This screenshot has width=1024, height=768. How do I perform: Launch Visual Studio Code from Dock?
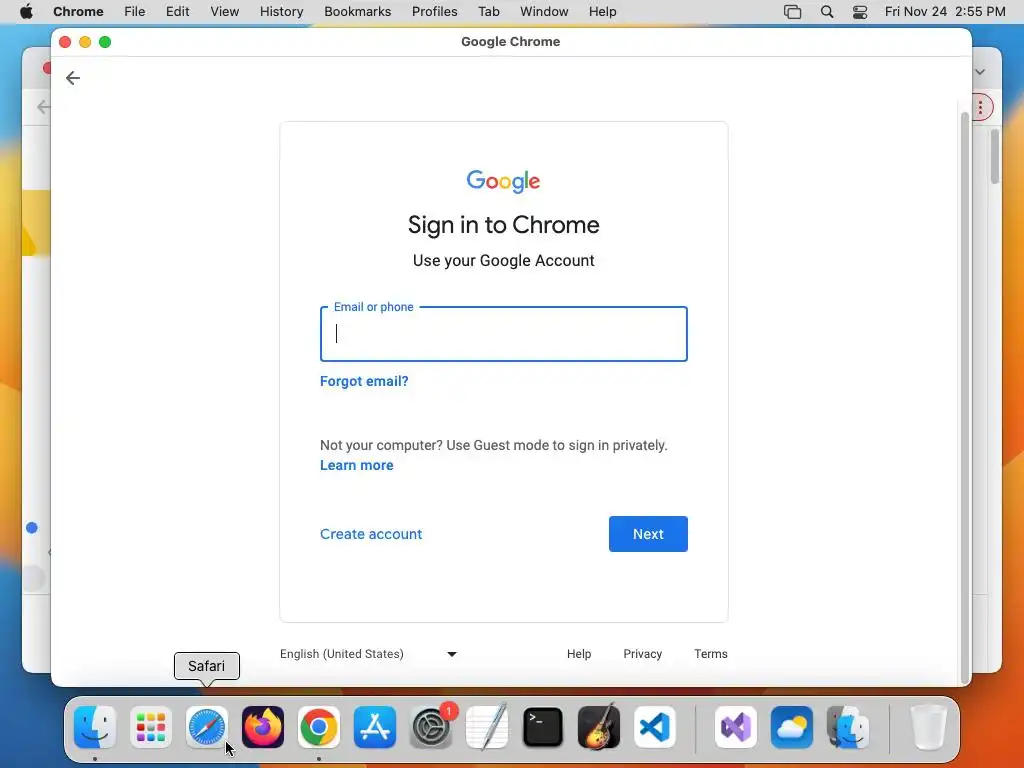click(655, 727)
